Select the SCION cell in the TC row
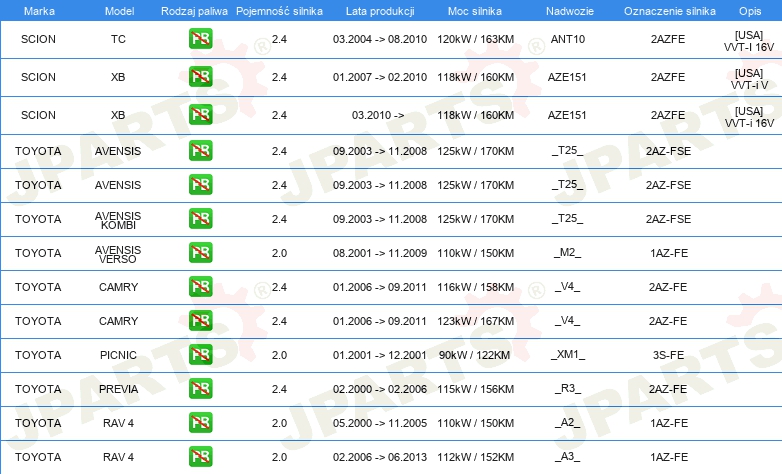This screenshot has width=782, height=474. pos(38,39)
